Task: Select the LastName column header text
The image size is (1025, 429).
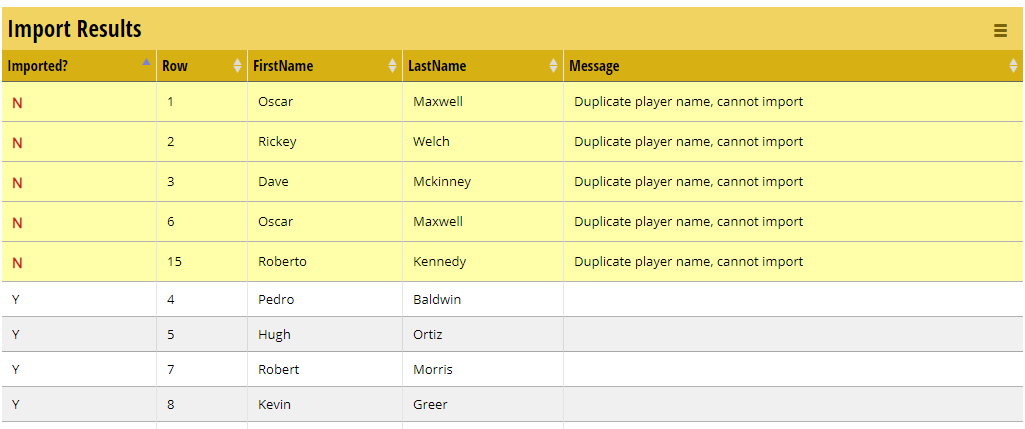Action: point(437,66)
